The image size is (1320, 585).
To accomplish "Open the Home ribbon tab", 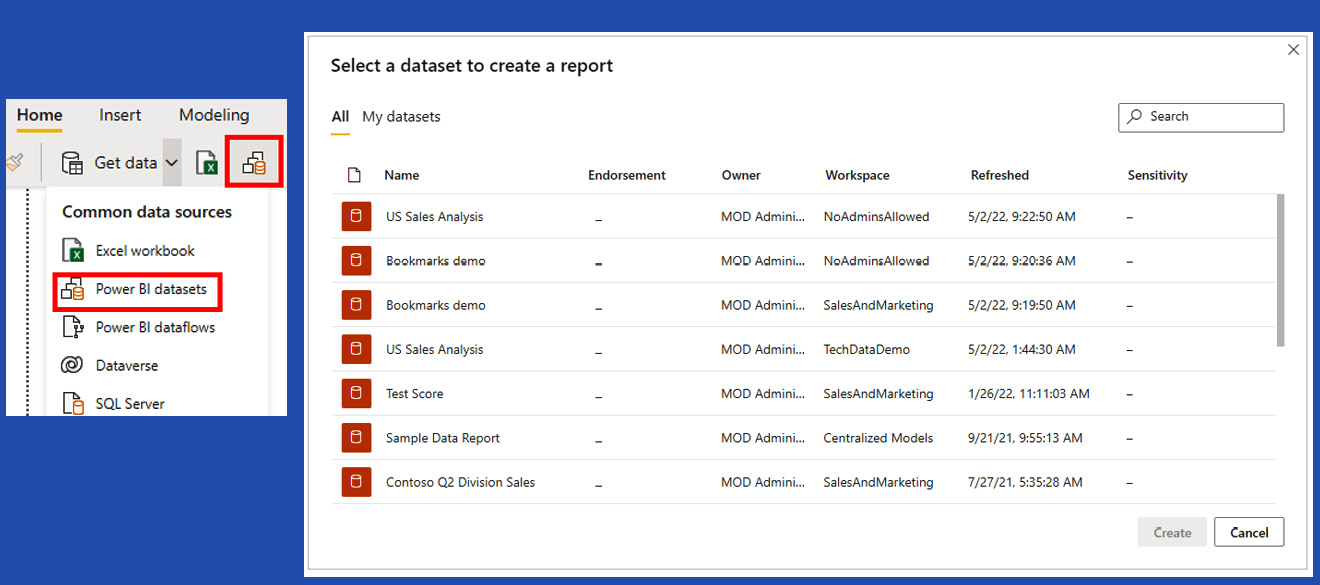I will pos(40,115).
